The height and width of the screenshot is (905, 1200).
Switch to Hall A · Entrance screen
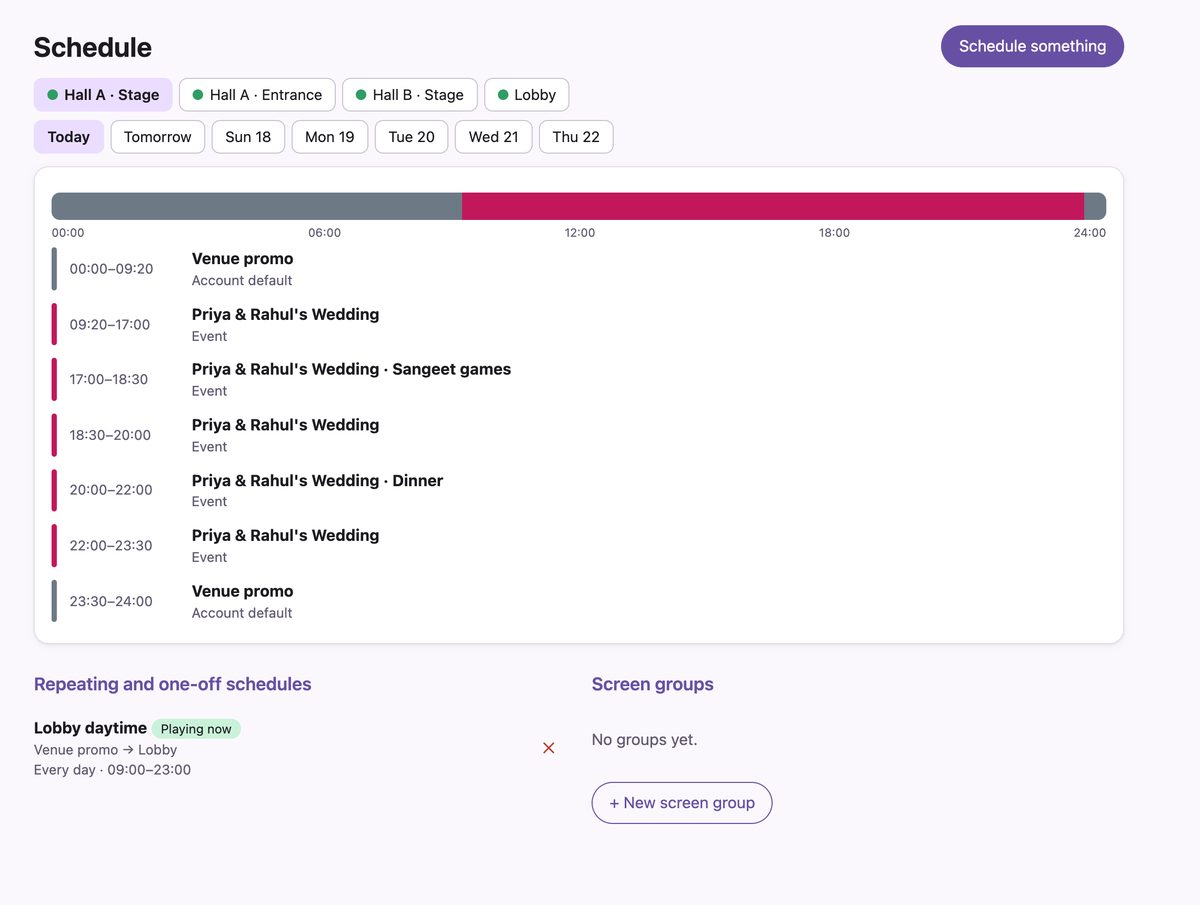[257, 95]
